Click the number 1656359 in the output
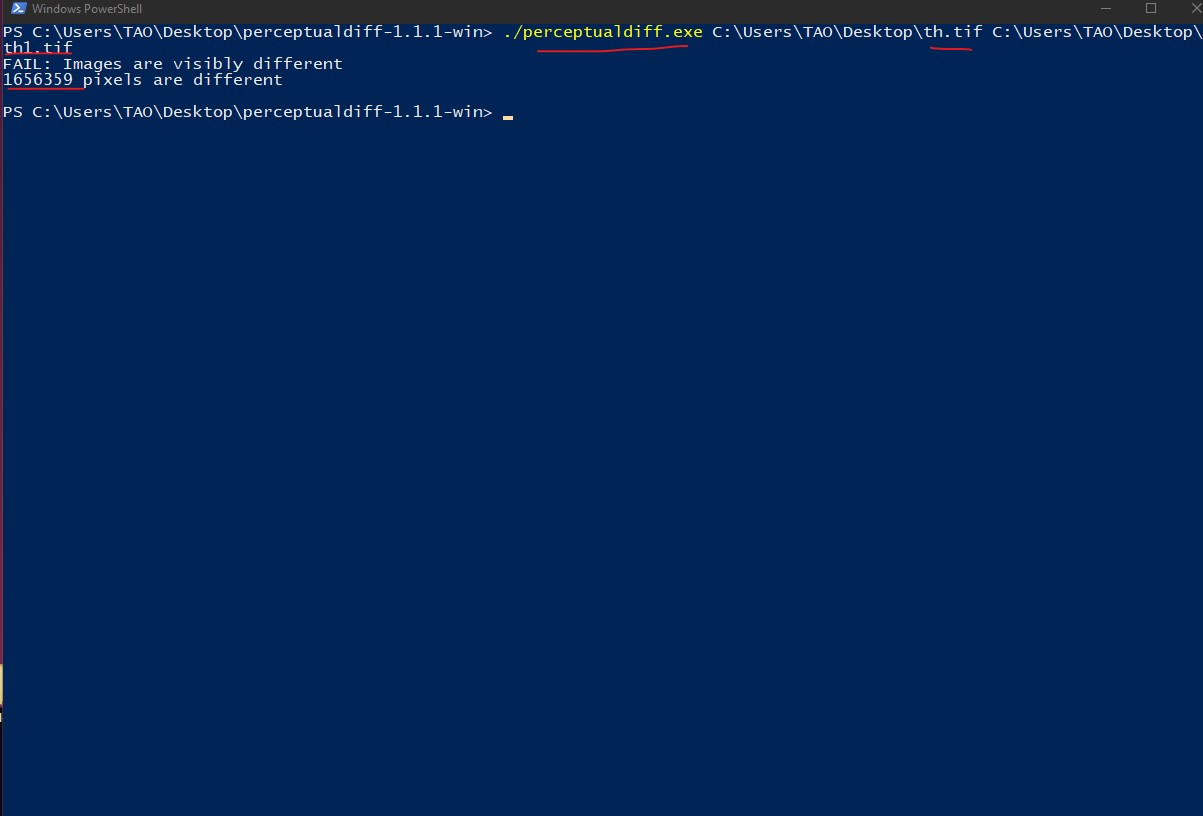 pyautogui.click(x=38, y=80)
